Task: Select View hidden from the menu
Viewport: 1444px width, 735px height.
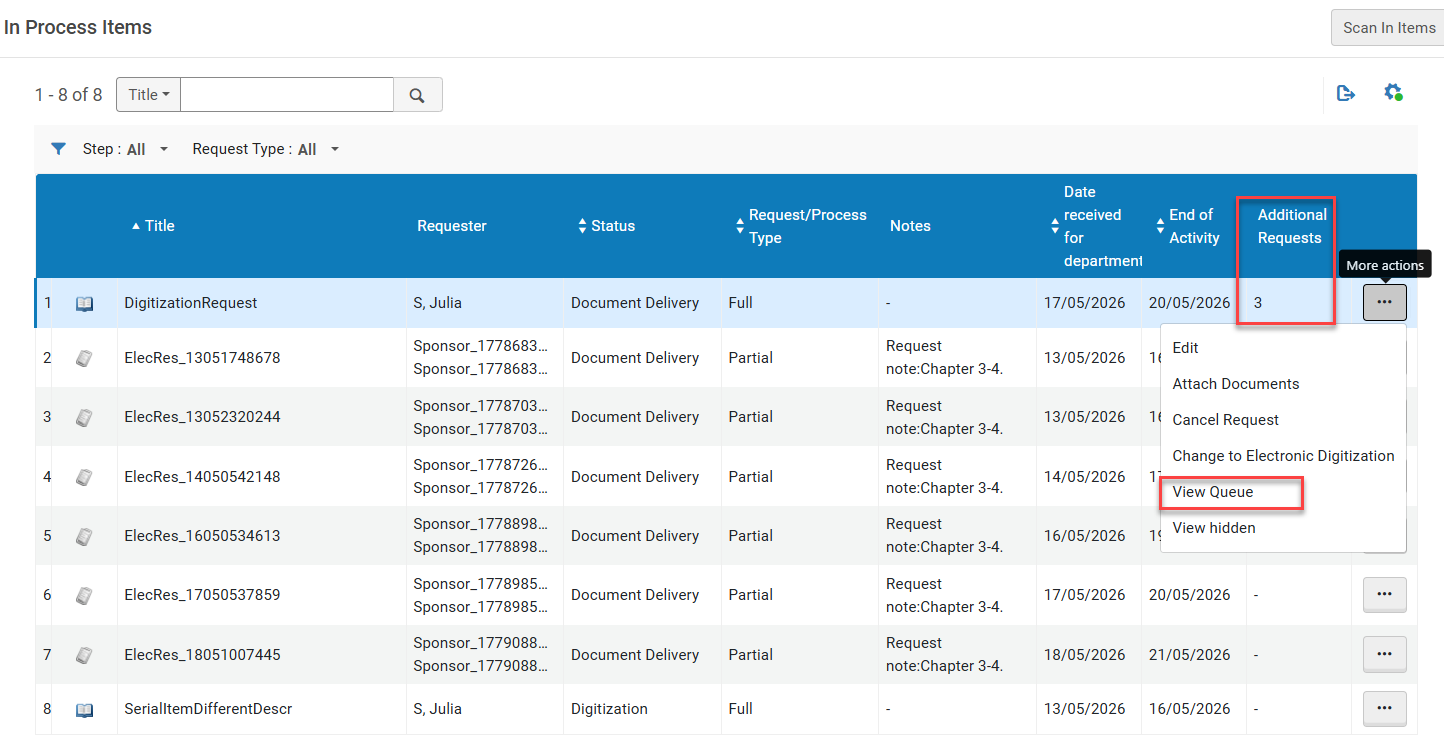Action: click(x=1214, y=528)
